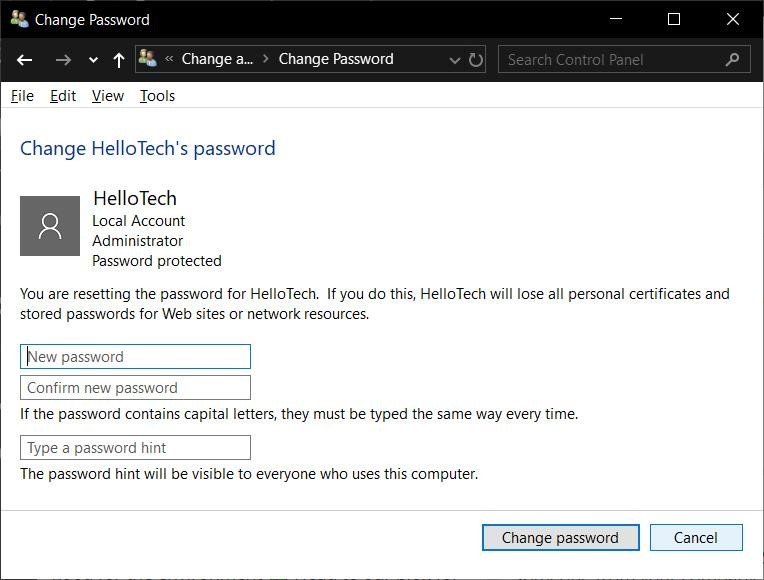Cancel the password change

click(x=696, y=538)
